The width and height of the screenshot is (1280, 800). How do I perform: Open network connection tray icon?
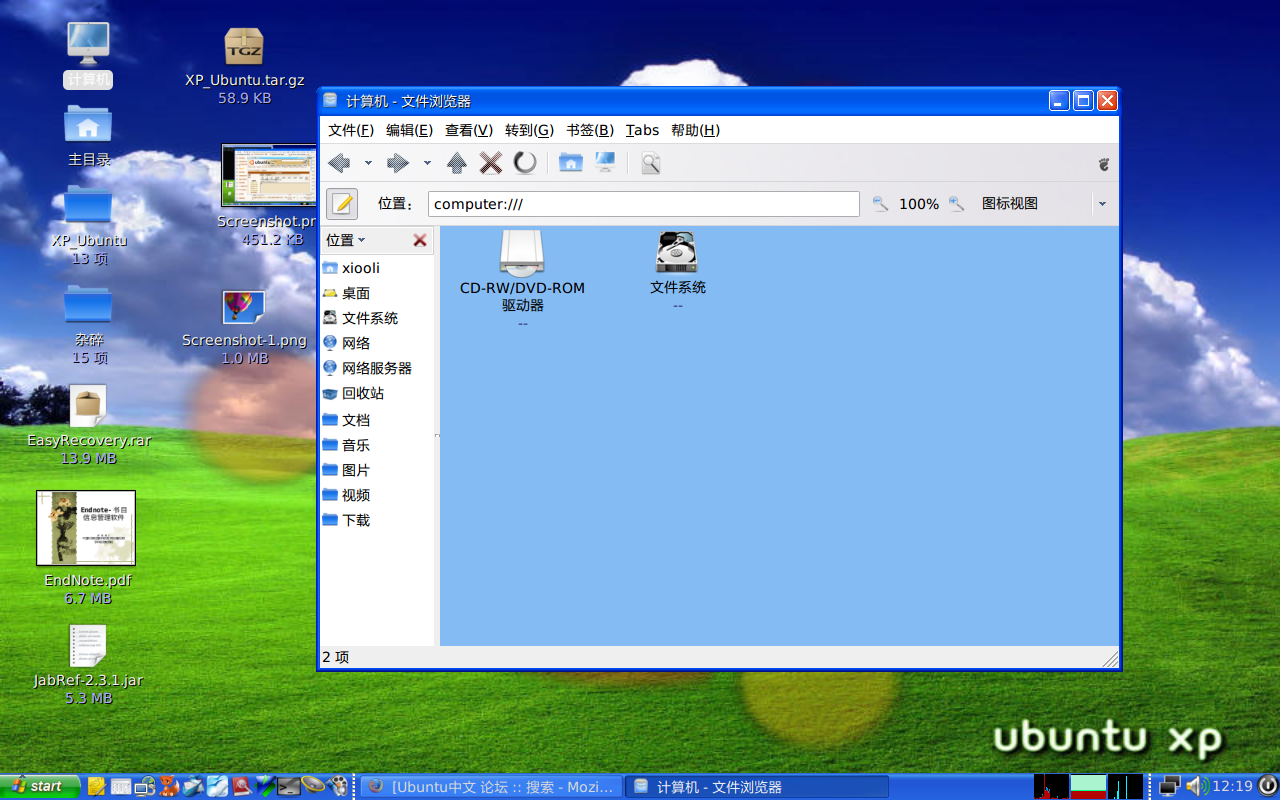(x=1169, y=786)
